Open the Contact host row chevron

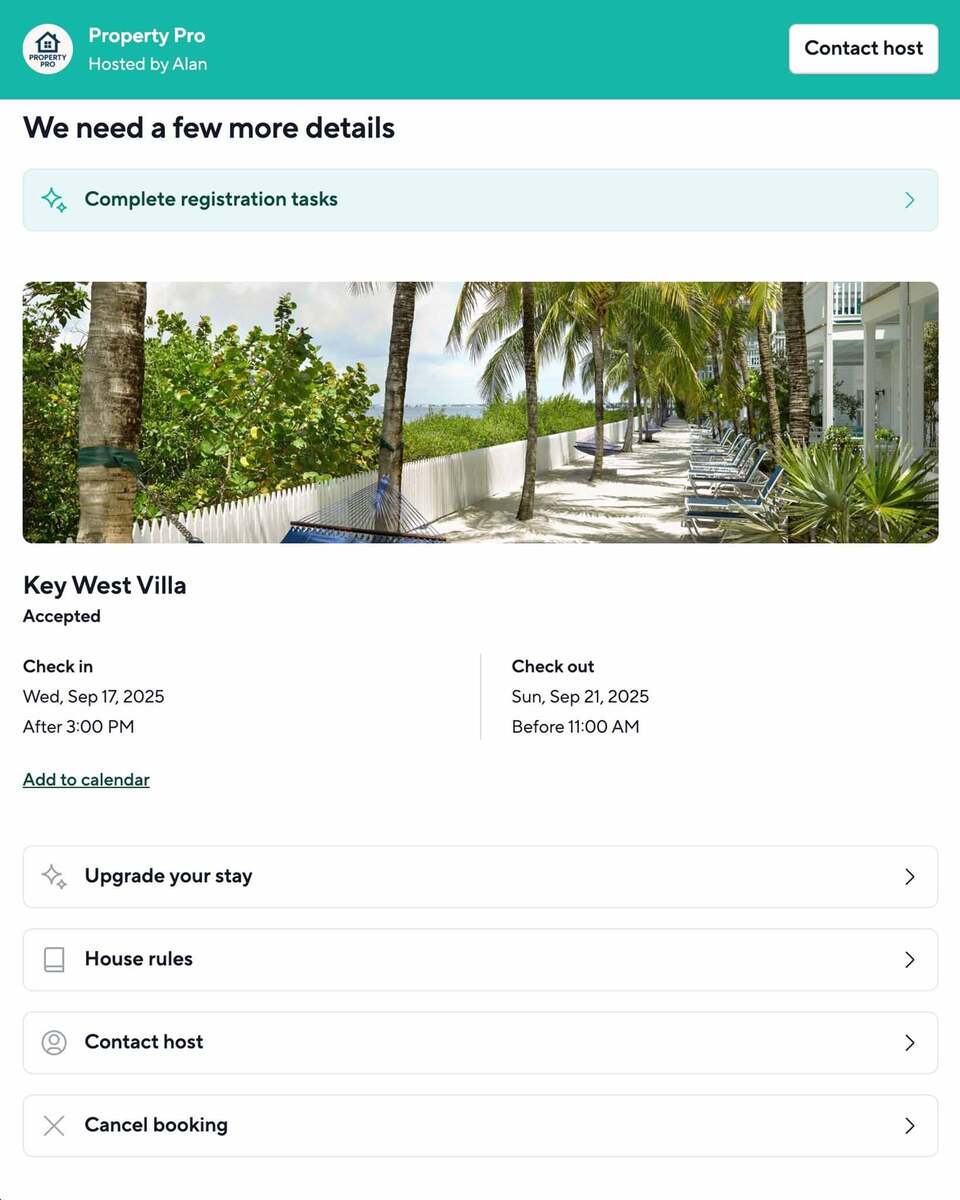click(x=909, y=1043)
